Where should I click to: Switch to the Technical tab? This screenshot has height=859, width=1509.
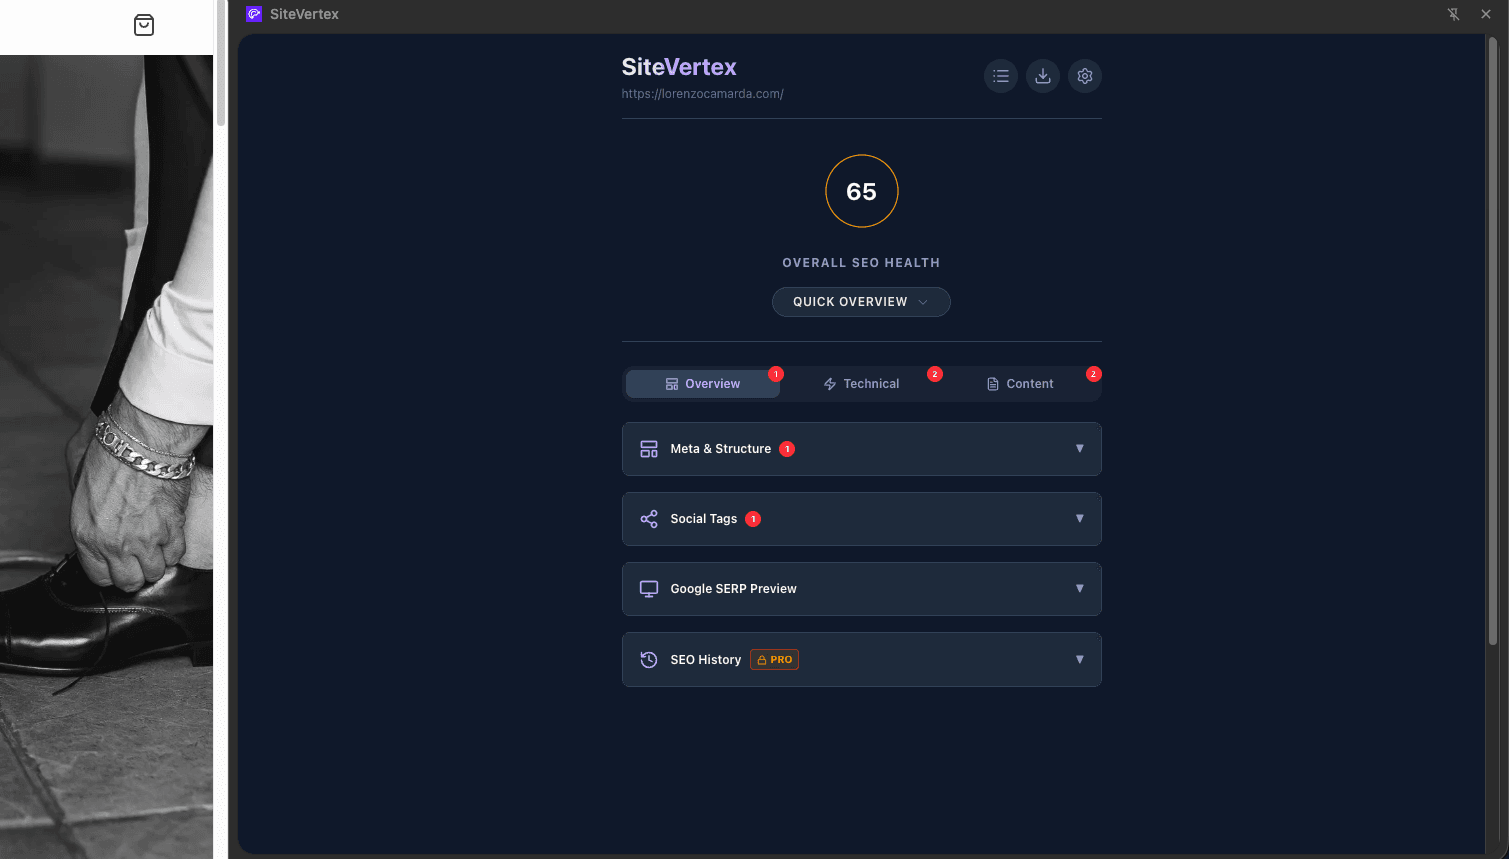click(x=861, y=384)
